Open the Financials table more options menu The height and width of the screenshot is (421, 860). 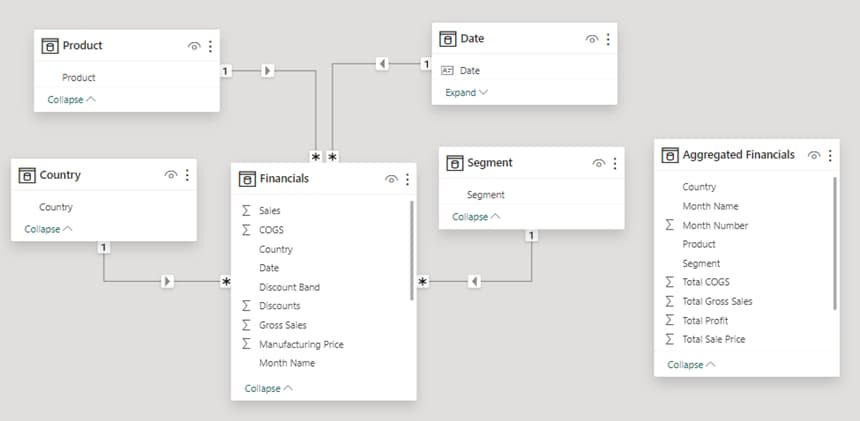point(407,179)
